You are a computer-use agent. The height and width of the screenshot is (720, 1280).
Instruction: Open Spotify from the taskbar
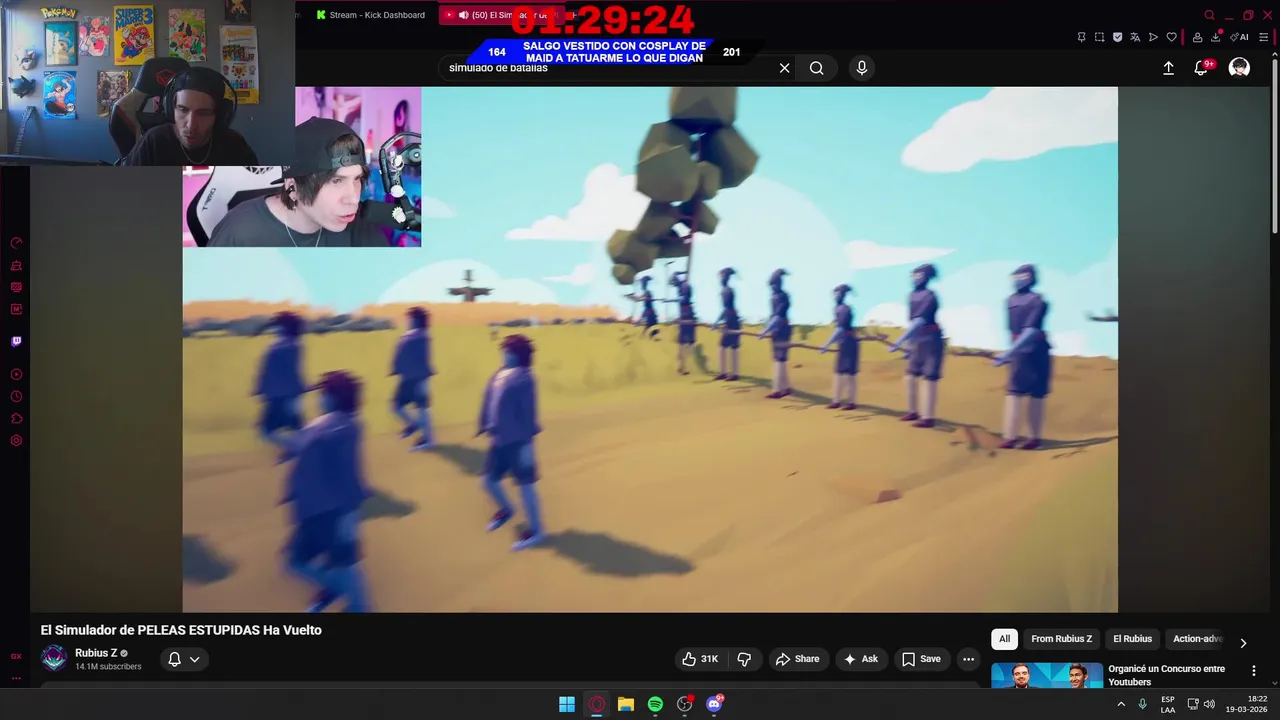[x=655, y=704]
